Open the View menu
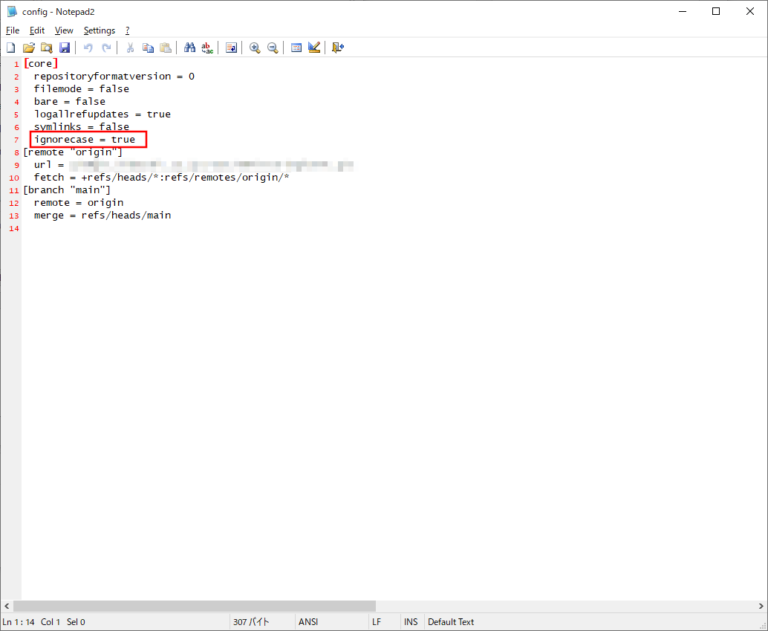Viewport: 768px width, 631px height. [64, 31]
